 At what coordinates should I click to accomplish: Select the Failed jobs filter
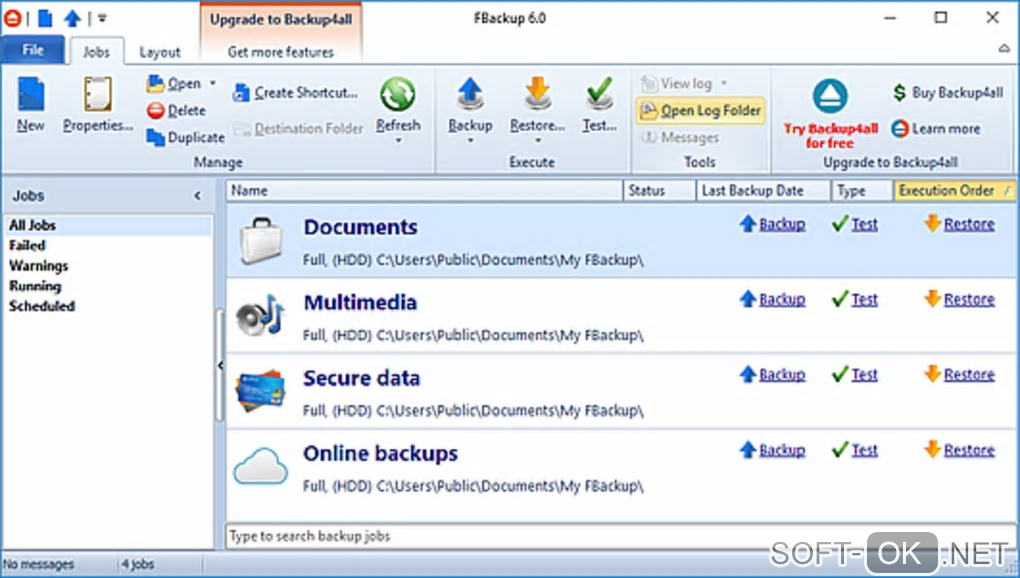click(x=27, y=245)
